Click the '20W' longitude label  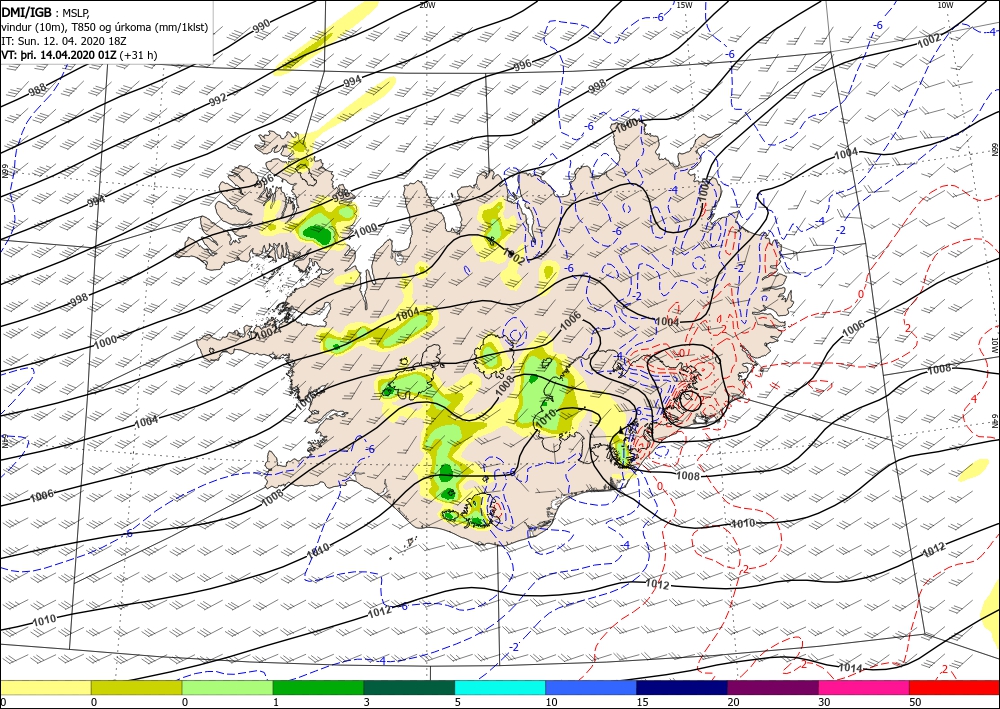pyautogui.click(x=427, y=5)
